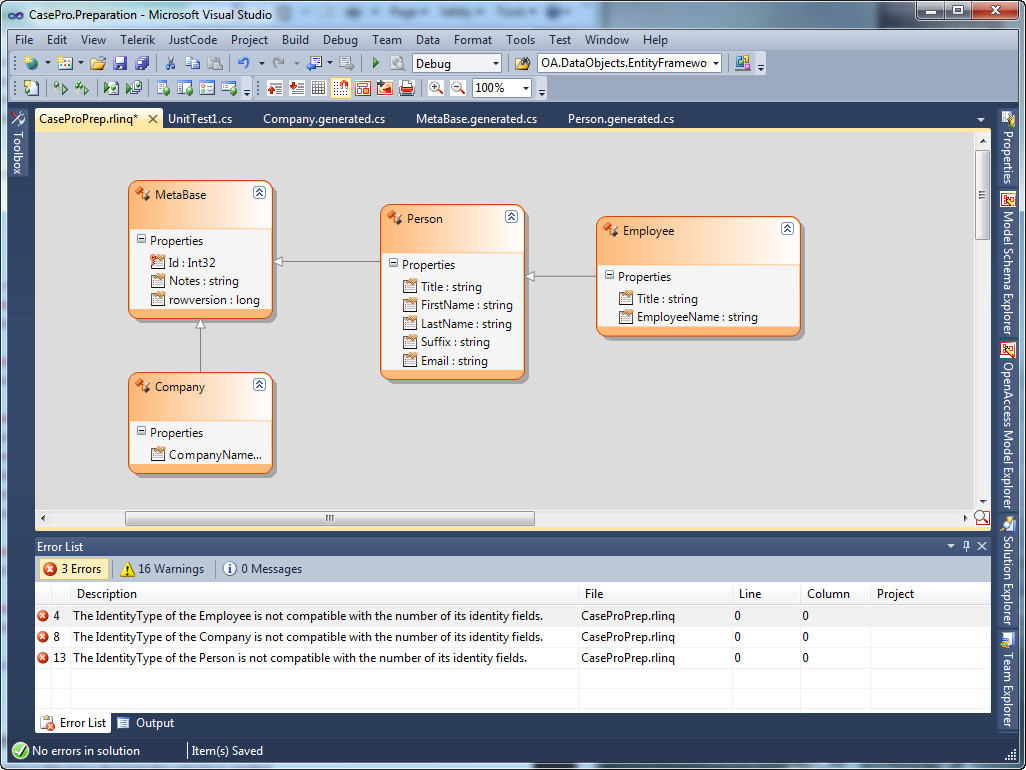Click the diagram's horizontal scrollbar thumb

click(x=329, y=518)
